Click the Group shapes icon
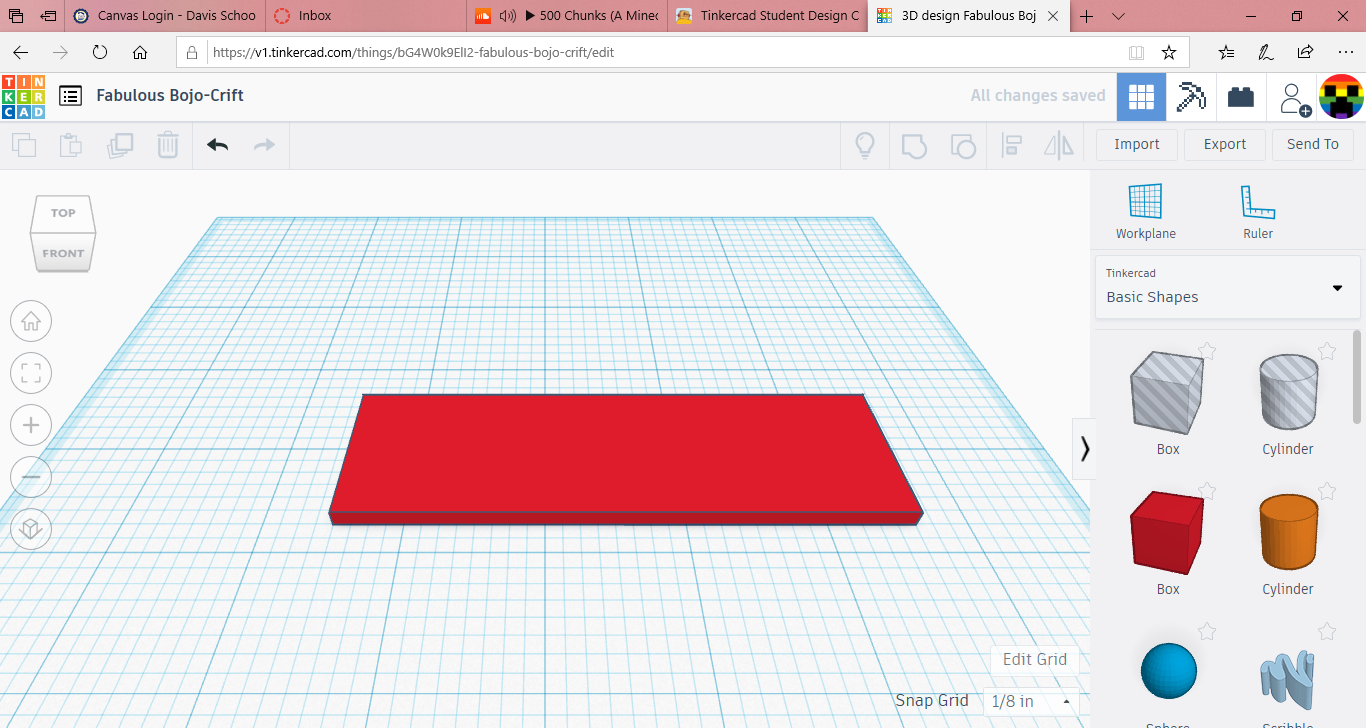The height and width of the screenshot is (728, 1366). 914,146
